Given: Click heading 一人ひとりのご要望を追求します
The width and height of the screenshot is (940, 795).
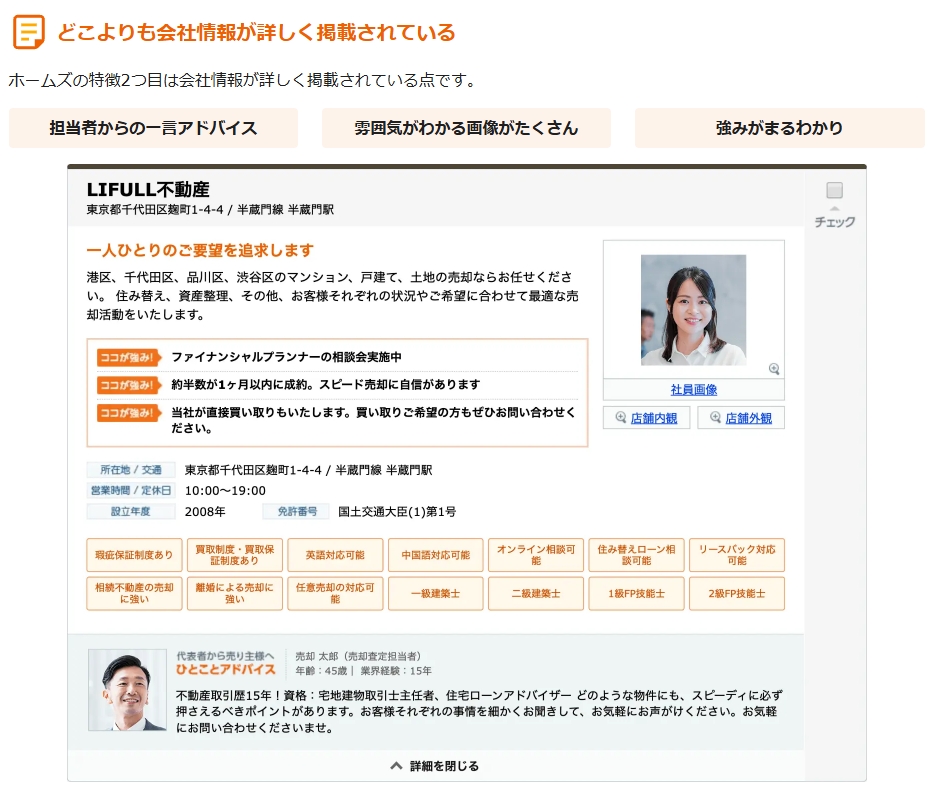Looking at the screenshot, I should [200, 250].
